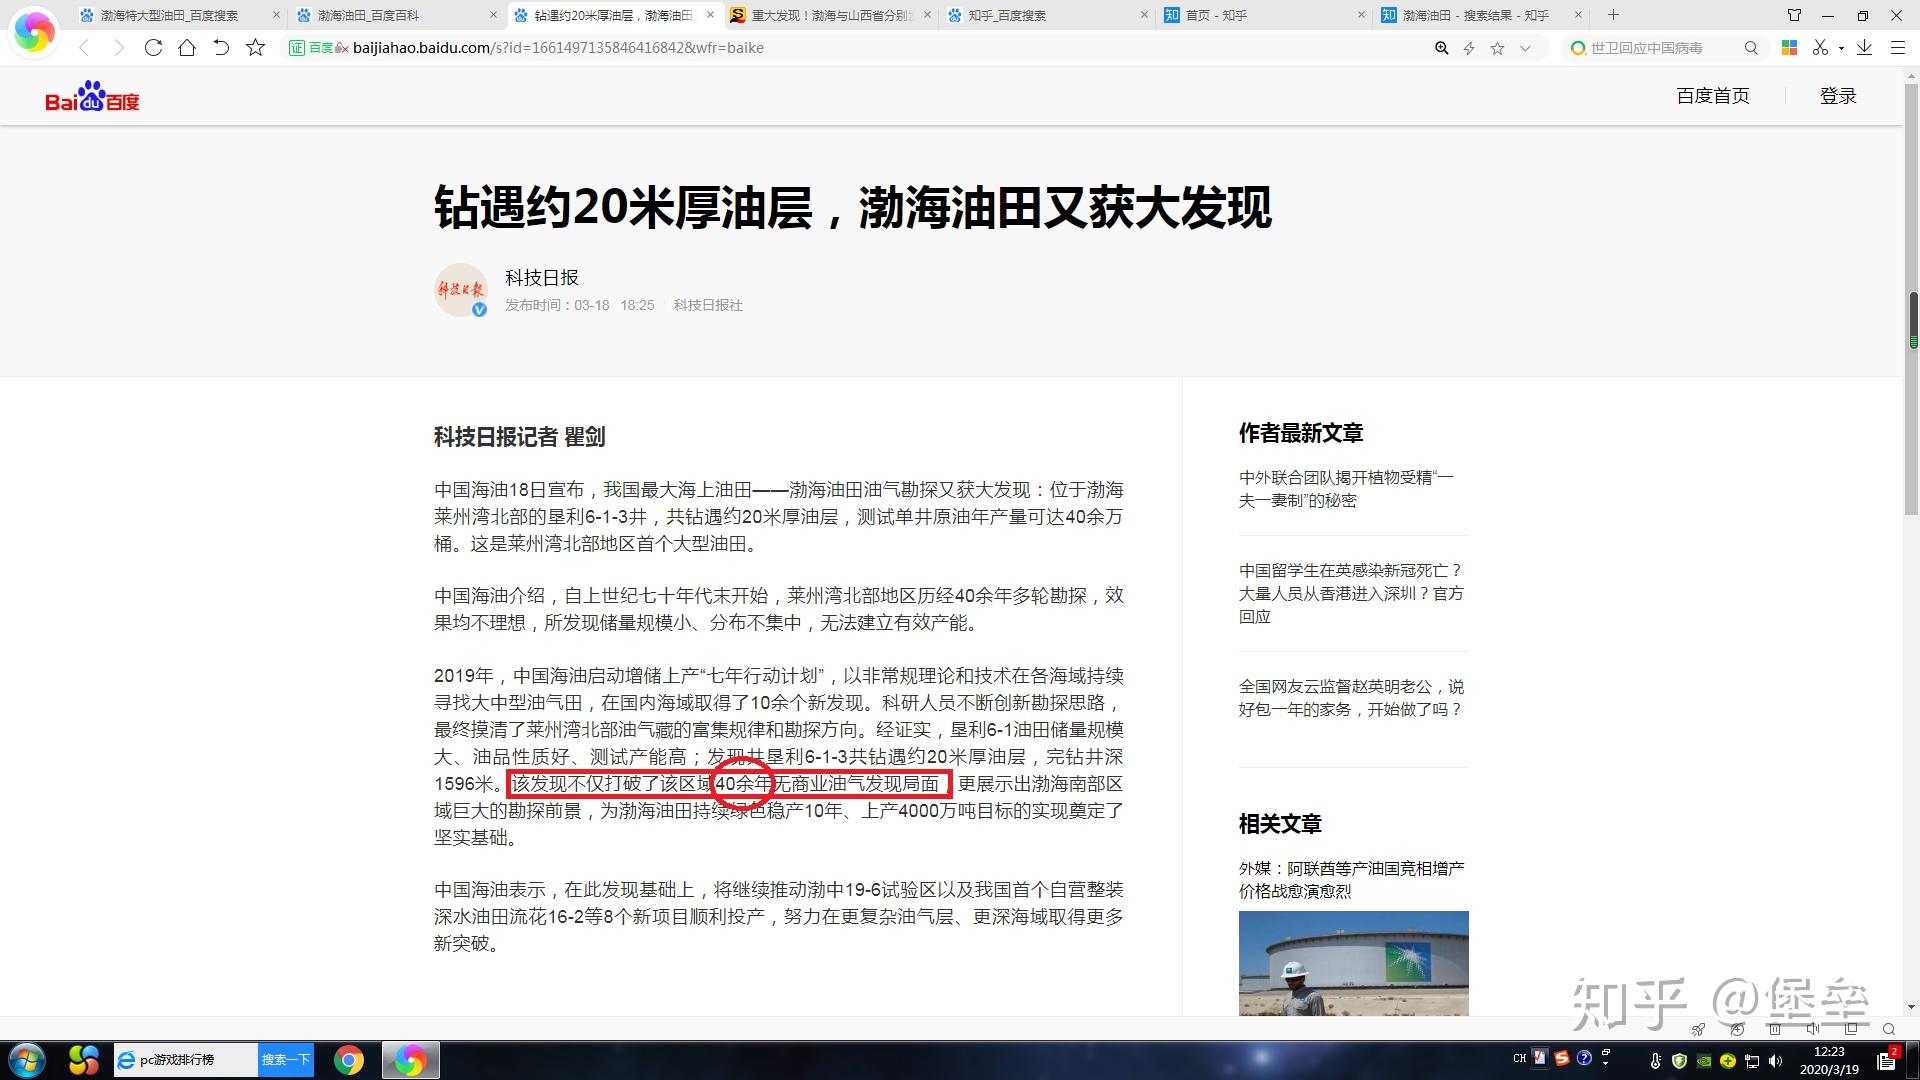Image resolution: width=1920 pixels, height=1080 pixels.
Task: Toggle the page mute speaker icon
Action: tap(1812, 1028)
